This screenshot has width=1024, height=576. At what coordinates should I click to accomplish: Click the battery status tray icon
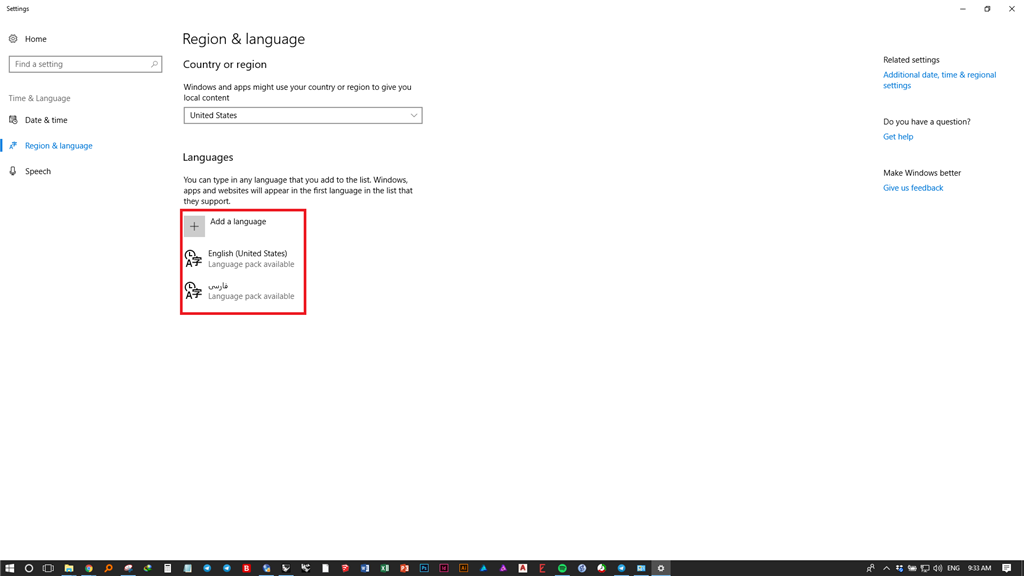click(x=912, y=568)
